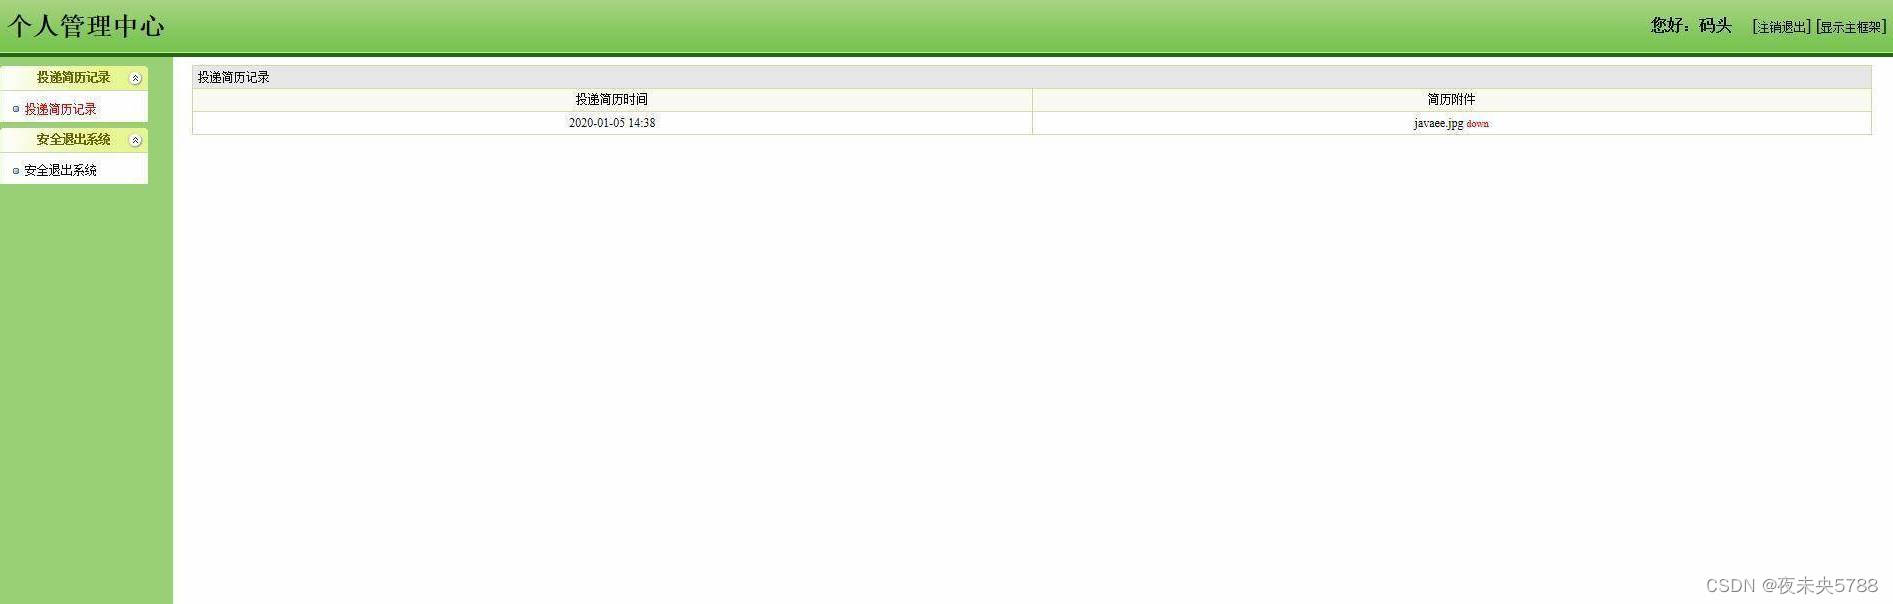
Task: Click the 显示主框架 link in header
Action: [1851, 27]
